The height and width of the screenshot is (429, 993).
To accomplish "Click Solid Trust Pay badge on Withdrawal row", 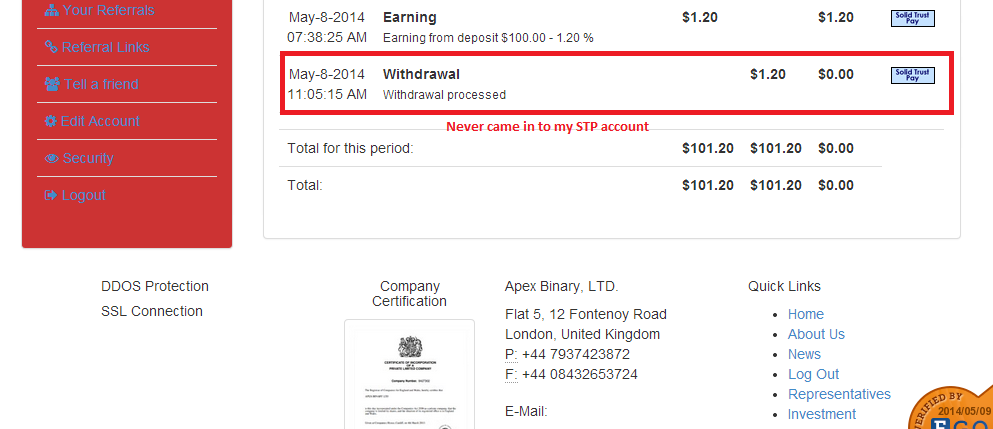I will [912, 75].
